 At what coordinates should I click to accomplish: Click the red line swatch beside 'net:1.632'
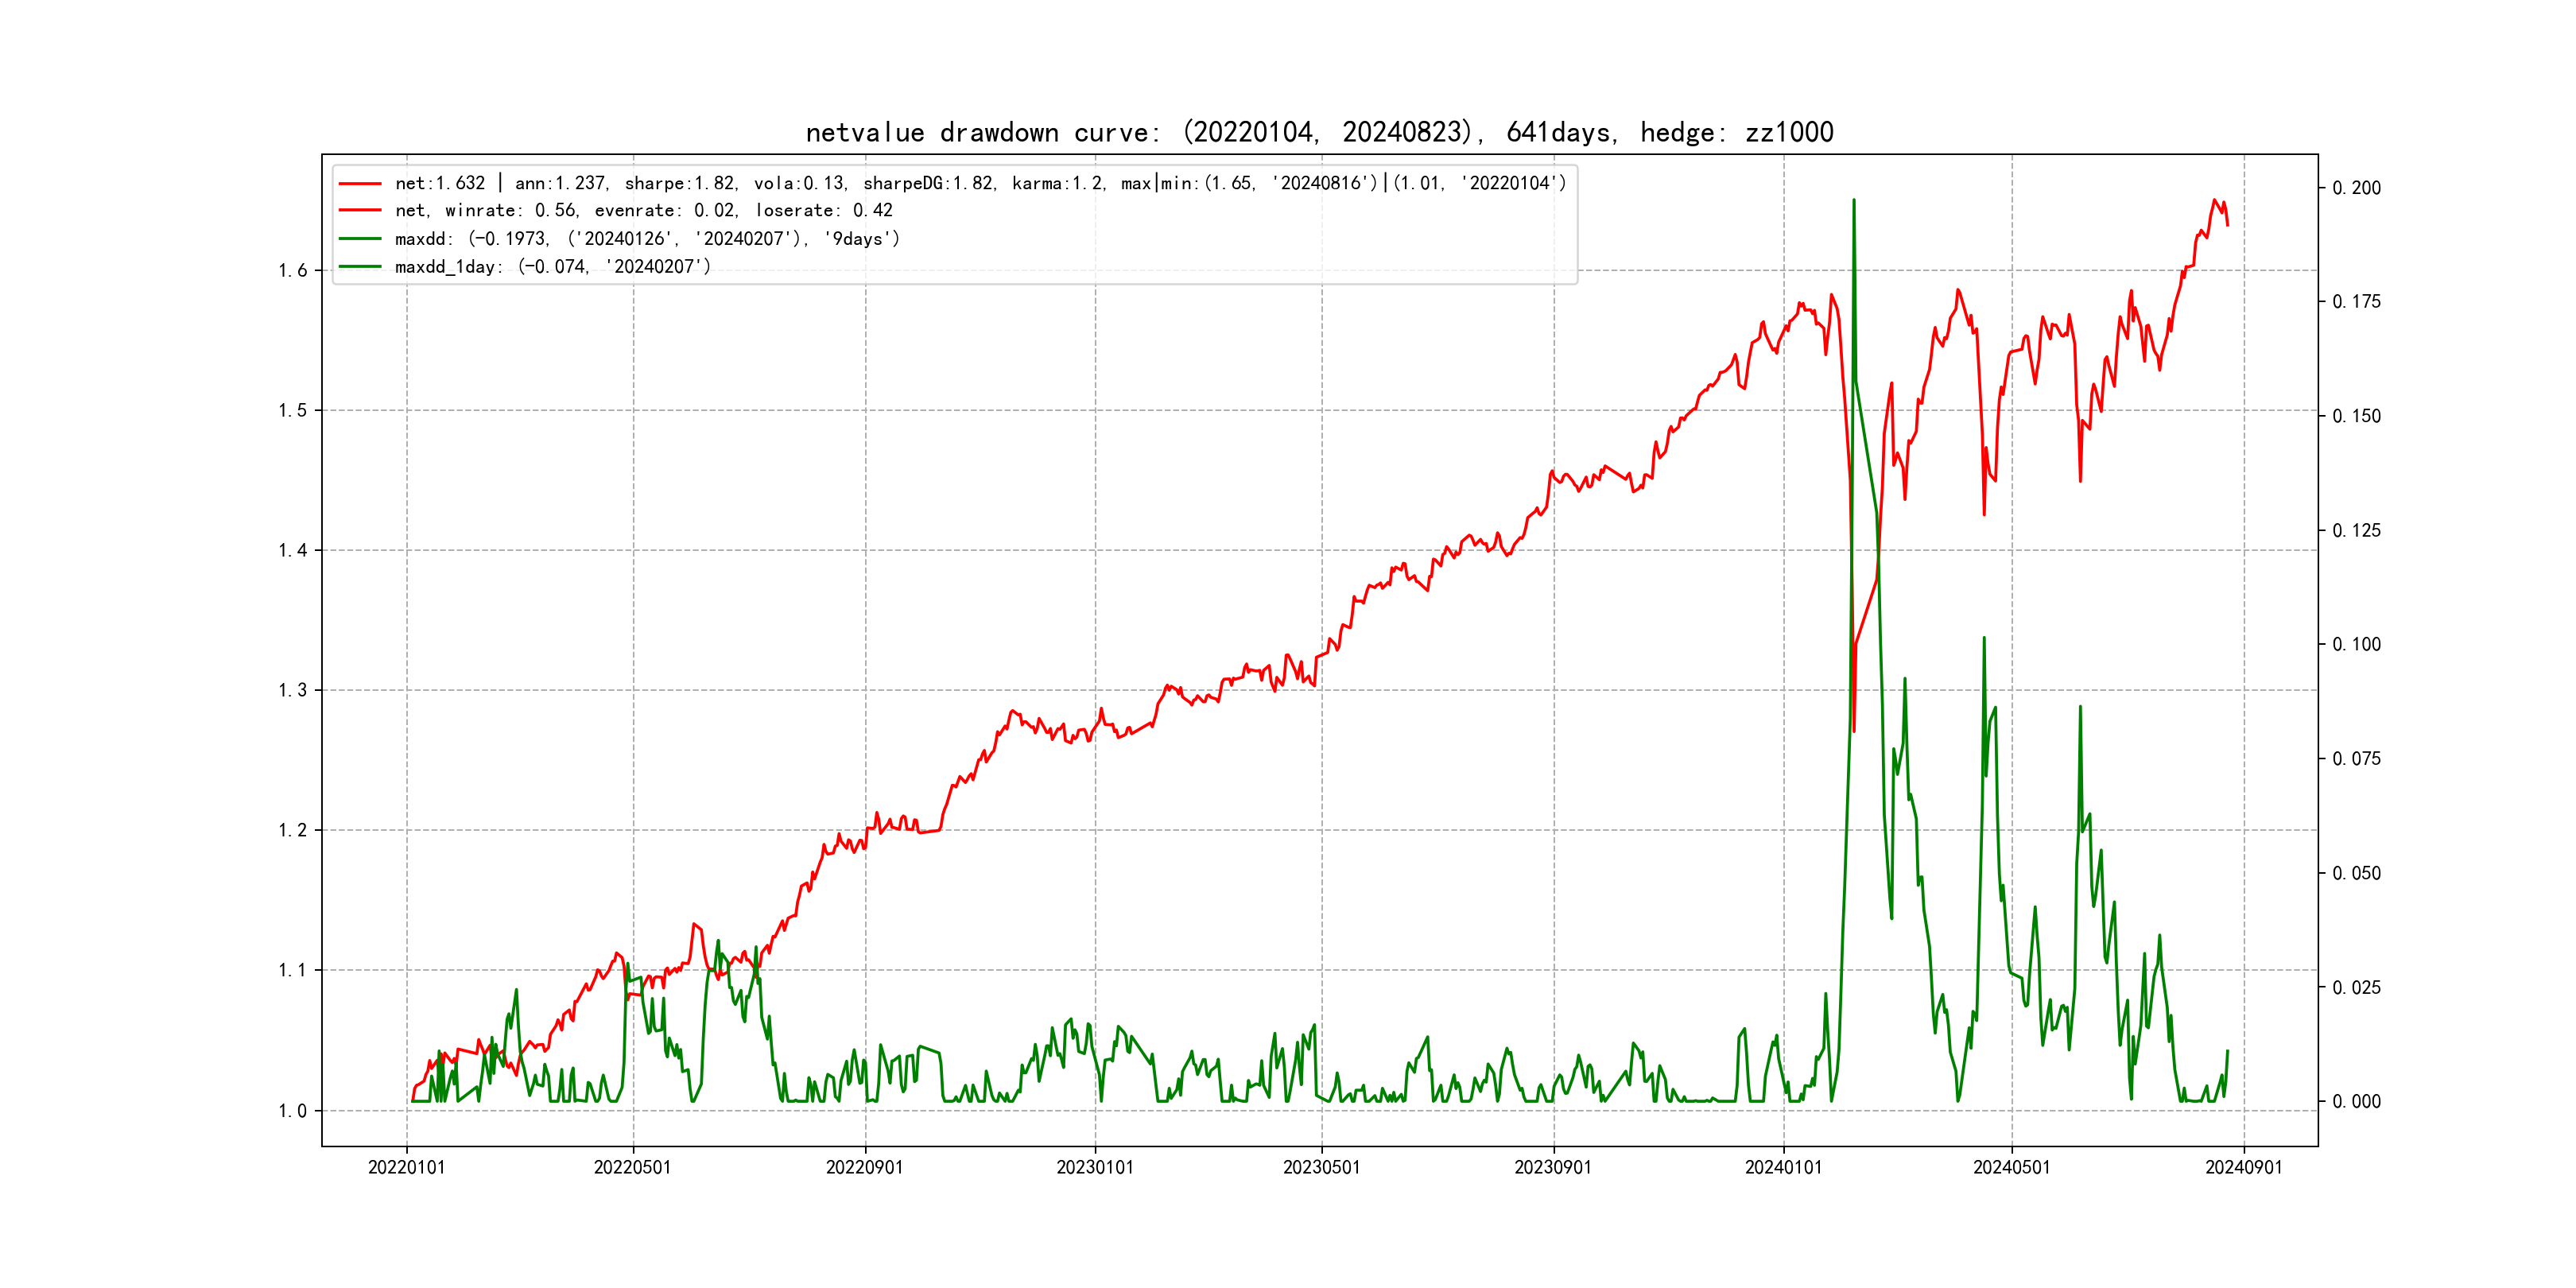tap(360, 184)
